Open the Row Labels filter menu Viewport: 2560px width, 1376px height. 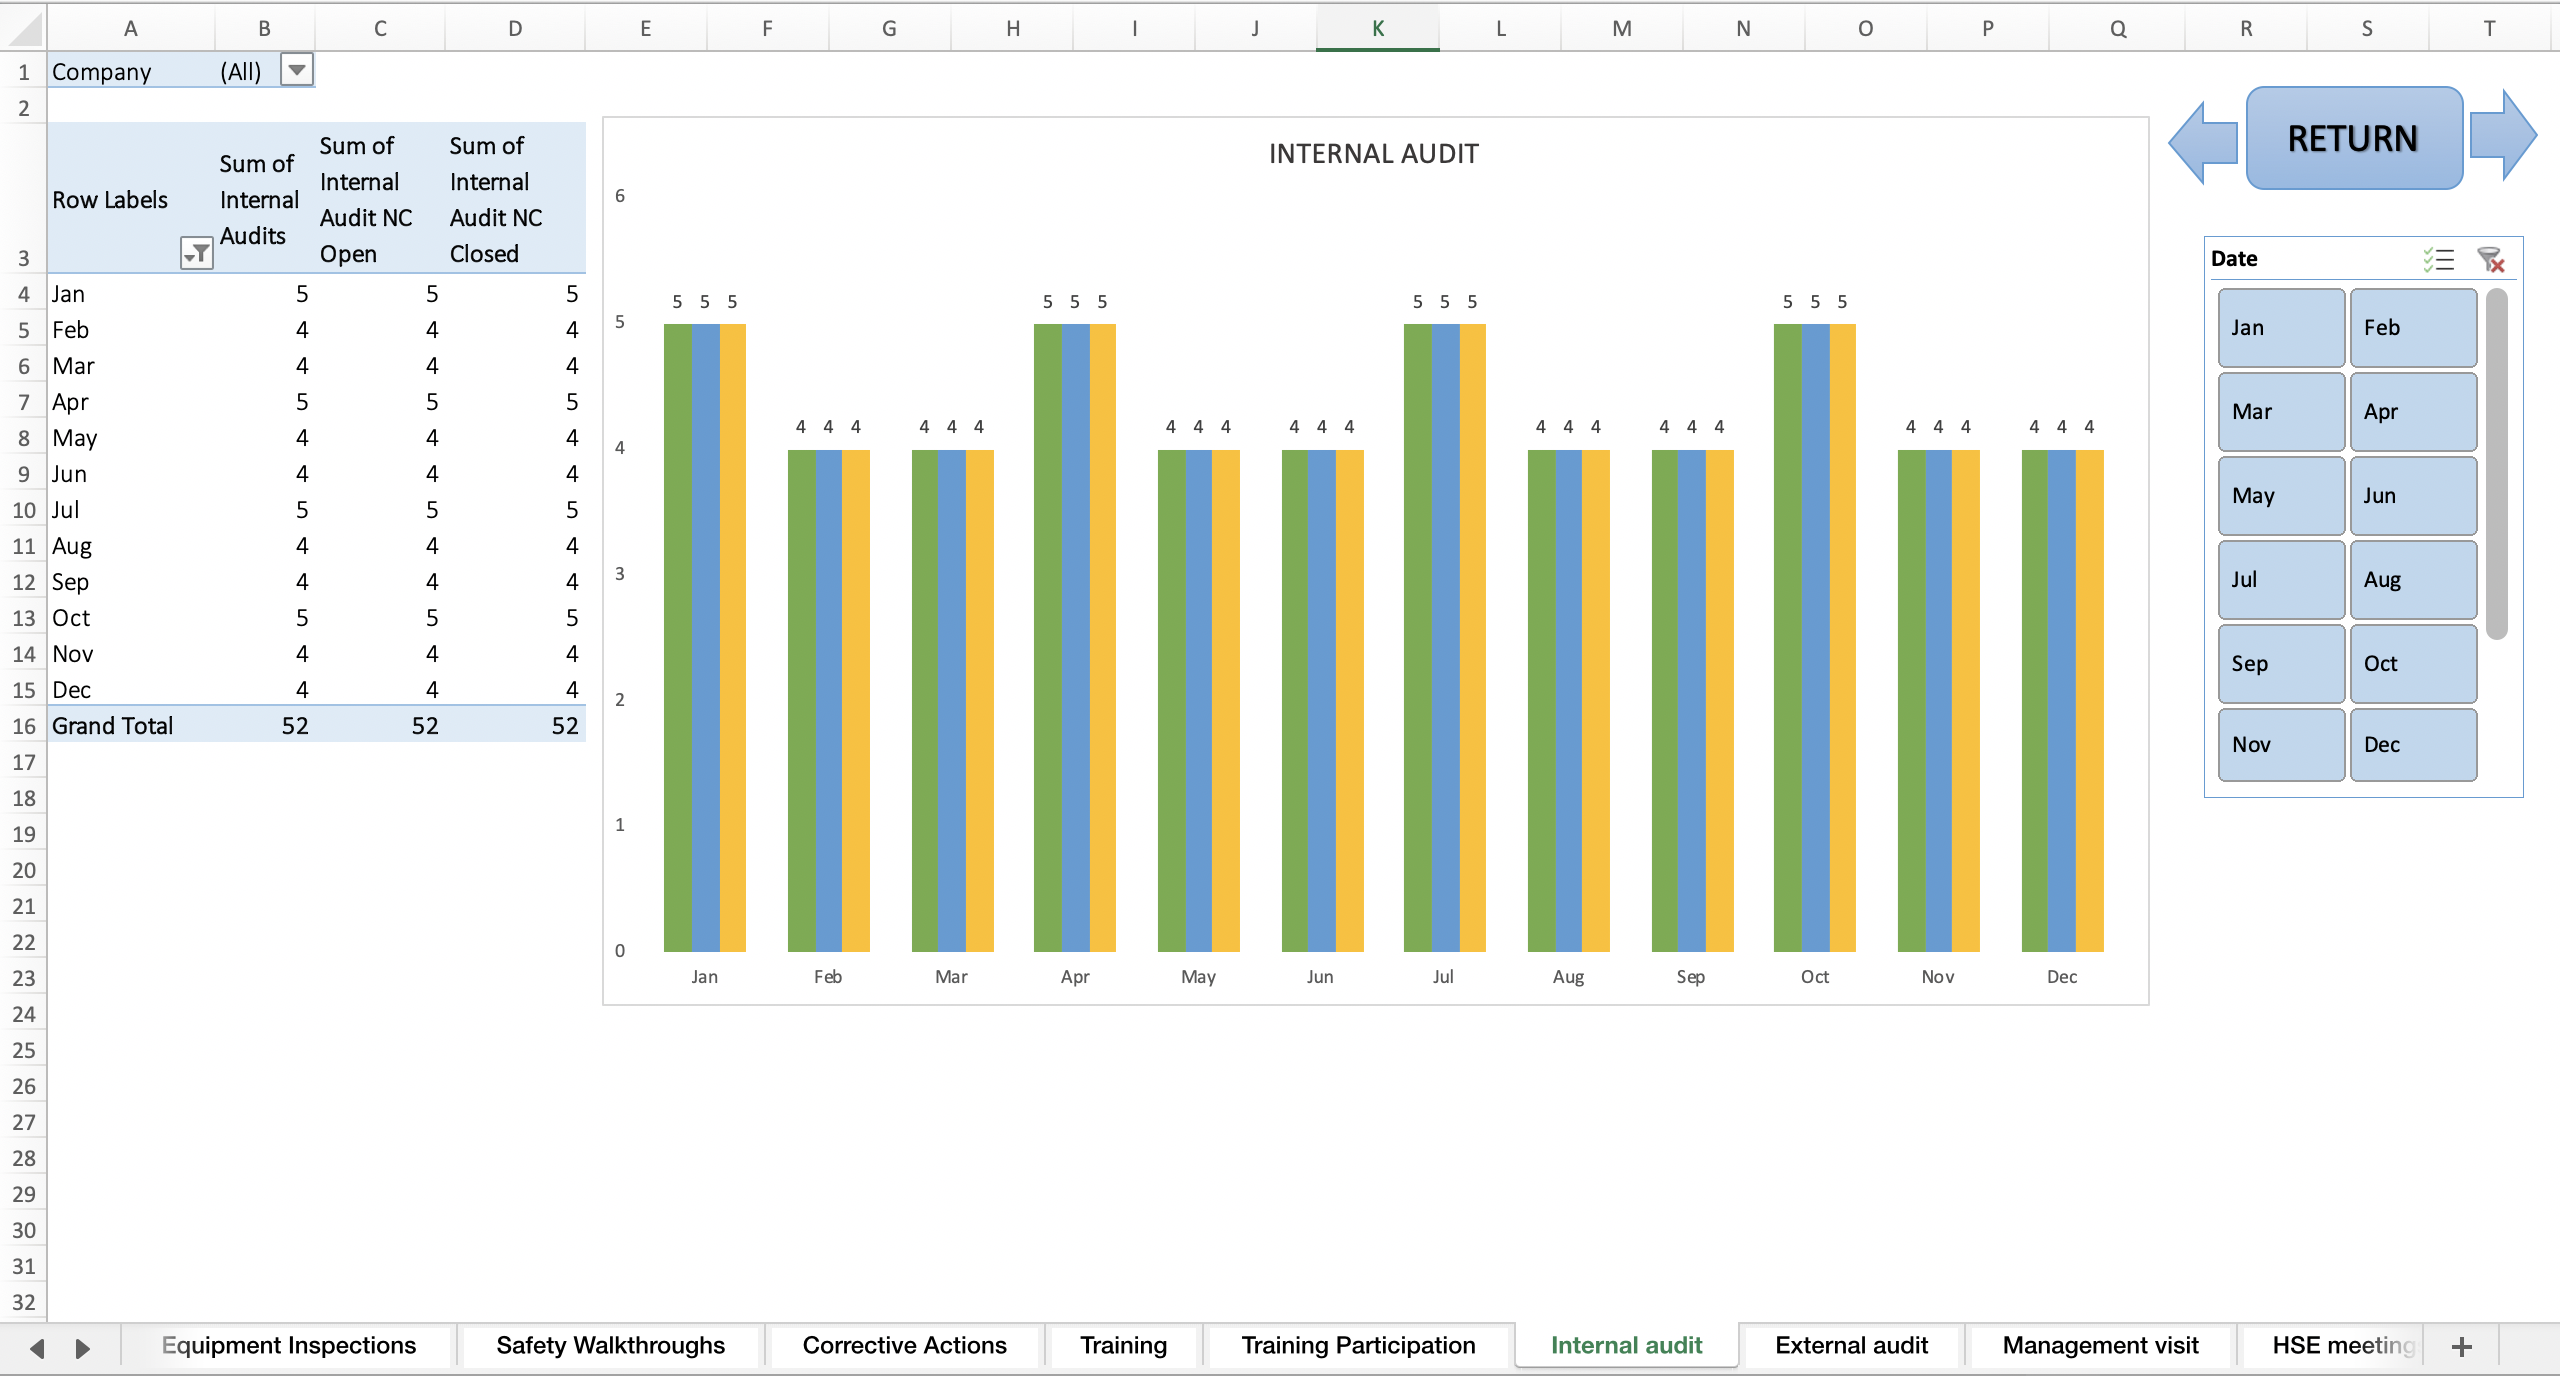click(x=196, y=253)
